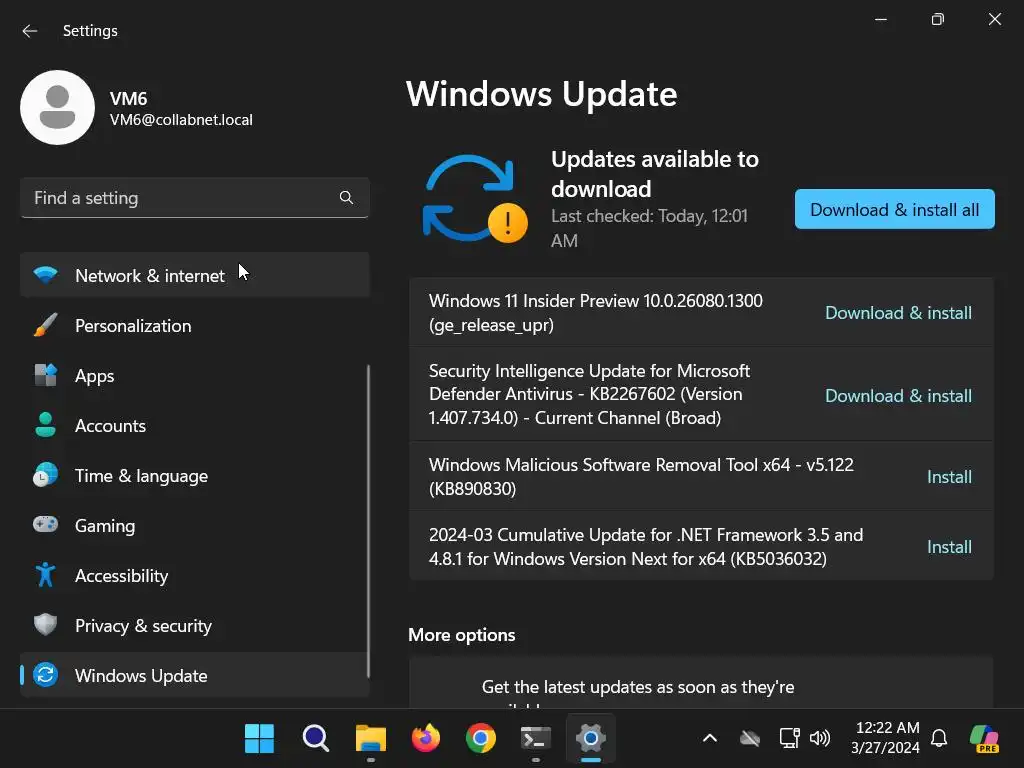Click the back arrow in Settings

[29, 31]
